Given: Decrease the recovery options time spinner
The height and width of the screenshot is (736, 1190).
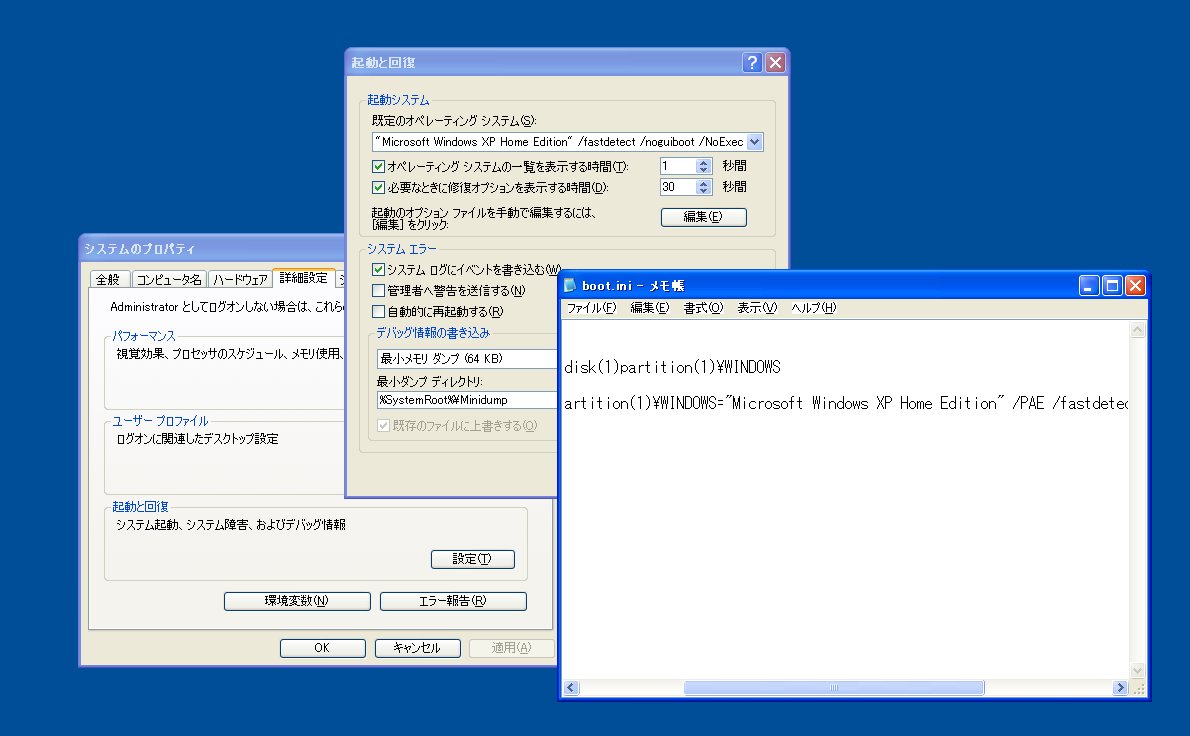Looking at the screenshot, I should click(704, 190).
